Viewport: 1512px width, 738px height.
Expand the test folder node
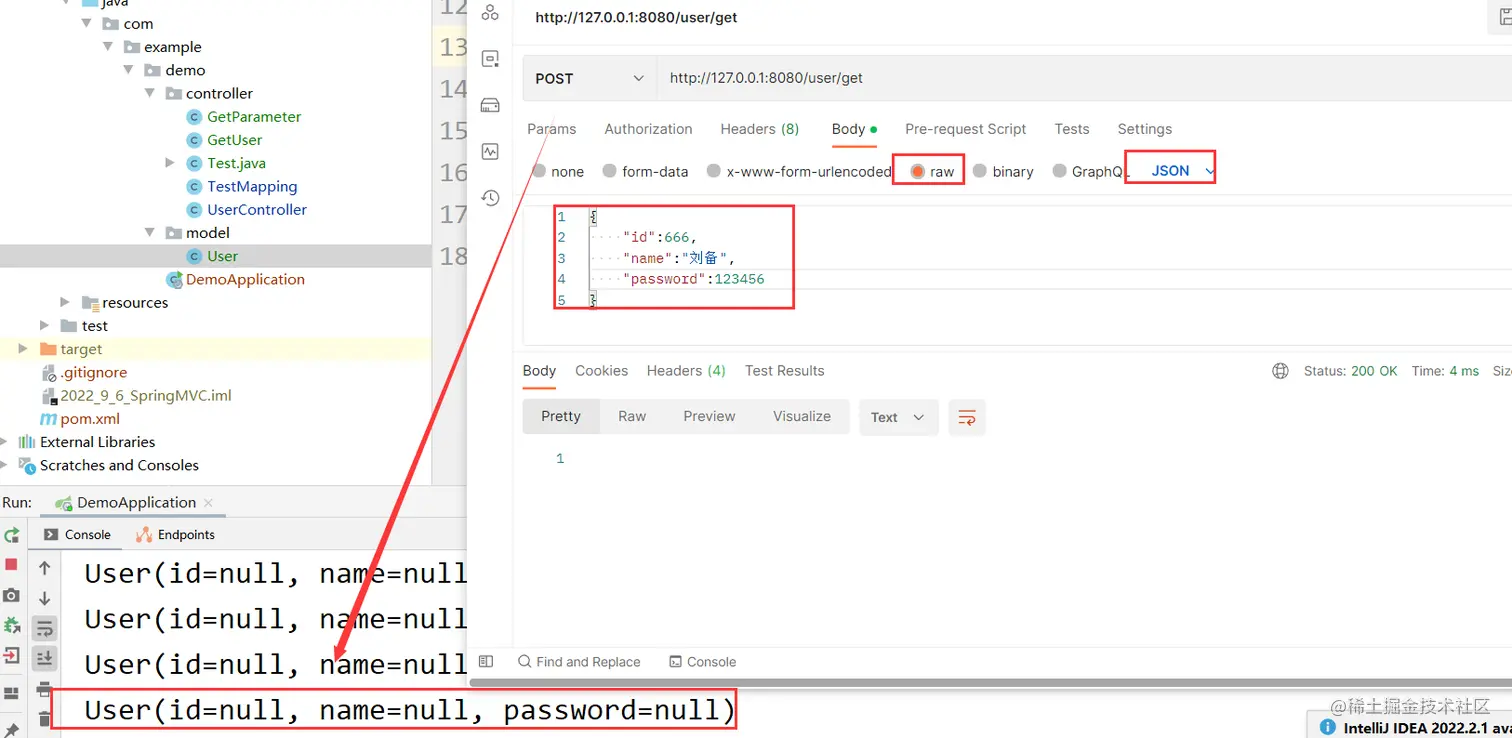[45, 326]
